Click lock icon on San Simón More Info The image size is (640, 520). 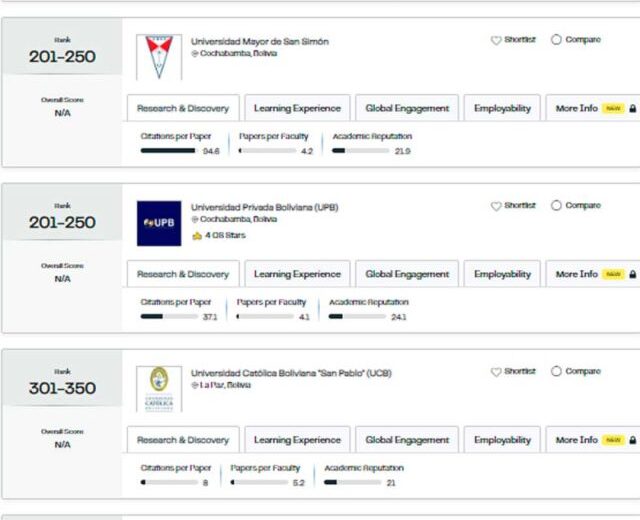point(633,109)
